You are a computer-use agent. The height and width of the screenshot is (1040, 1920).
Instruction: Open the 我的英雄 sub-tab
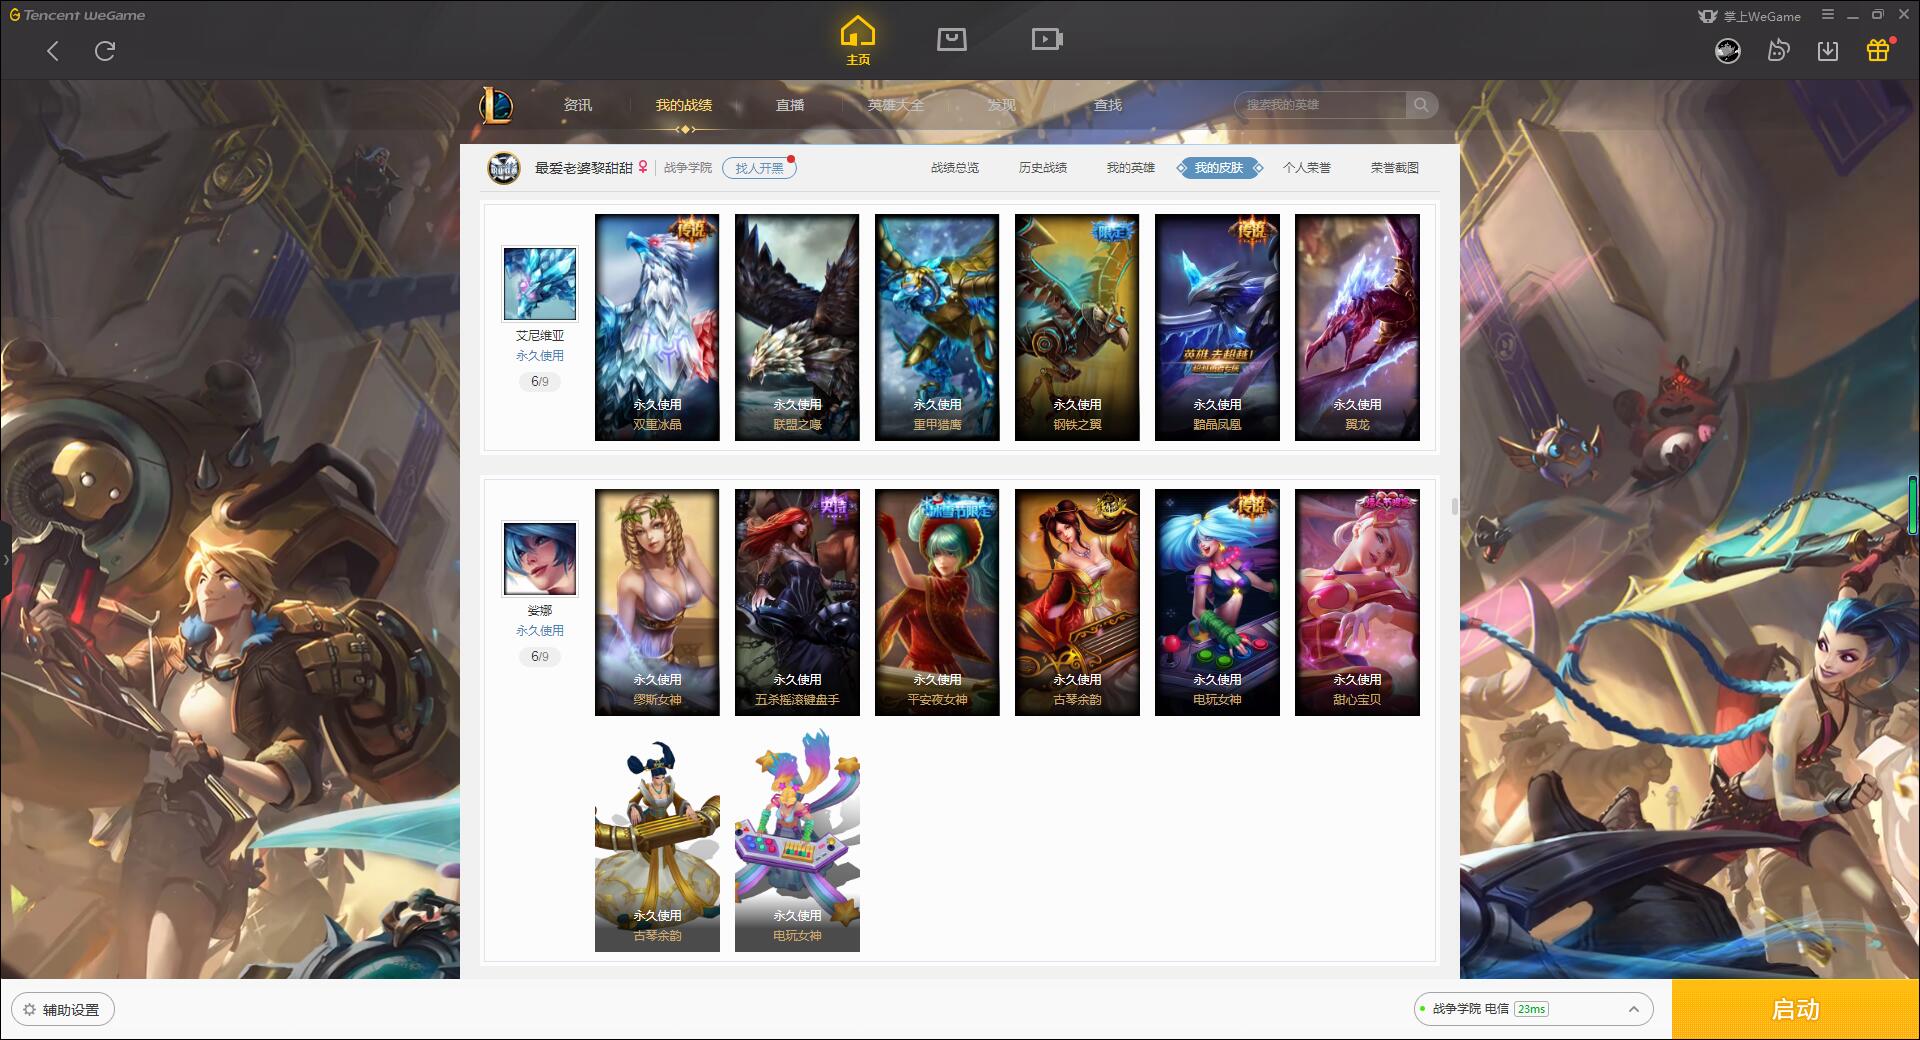tap(1131, 168)
